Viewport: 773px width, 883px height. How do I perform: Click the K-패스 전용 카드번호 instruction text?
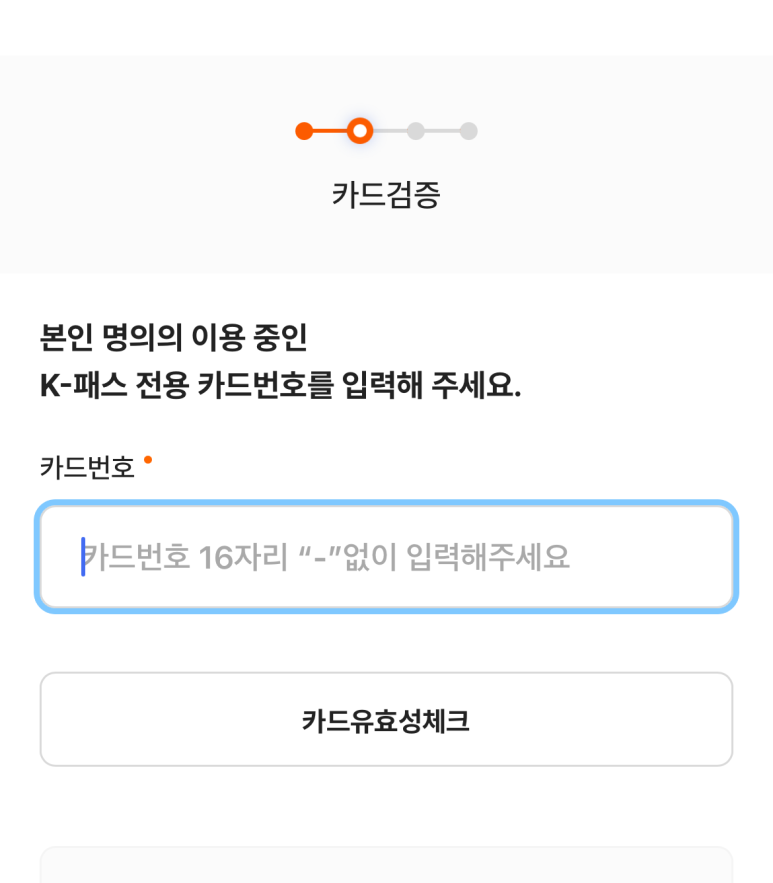pos(280,386)
